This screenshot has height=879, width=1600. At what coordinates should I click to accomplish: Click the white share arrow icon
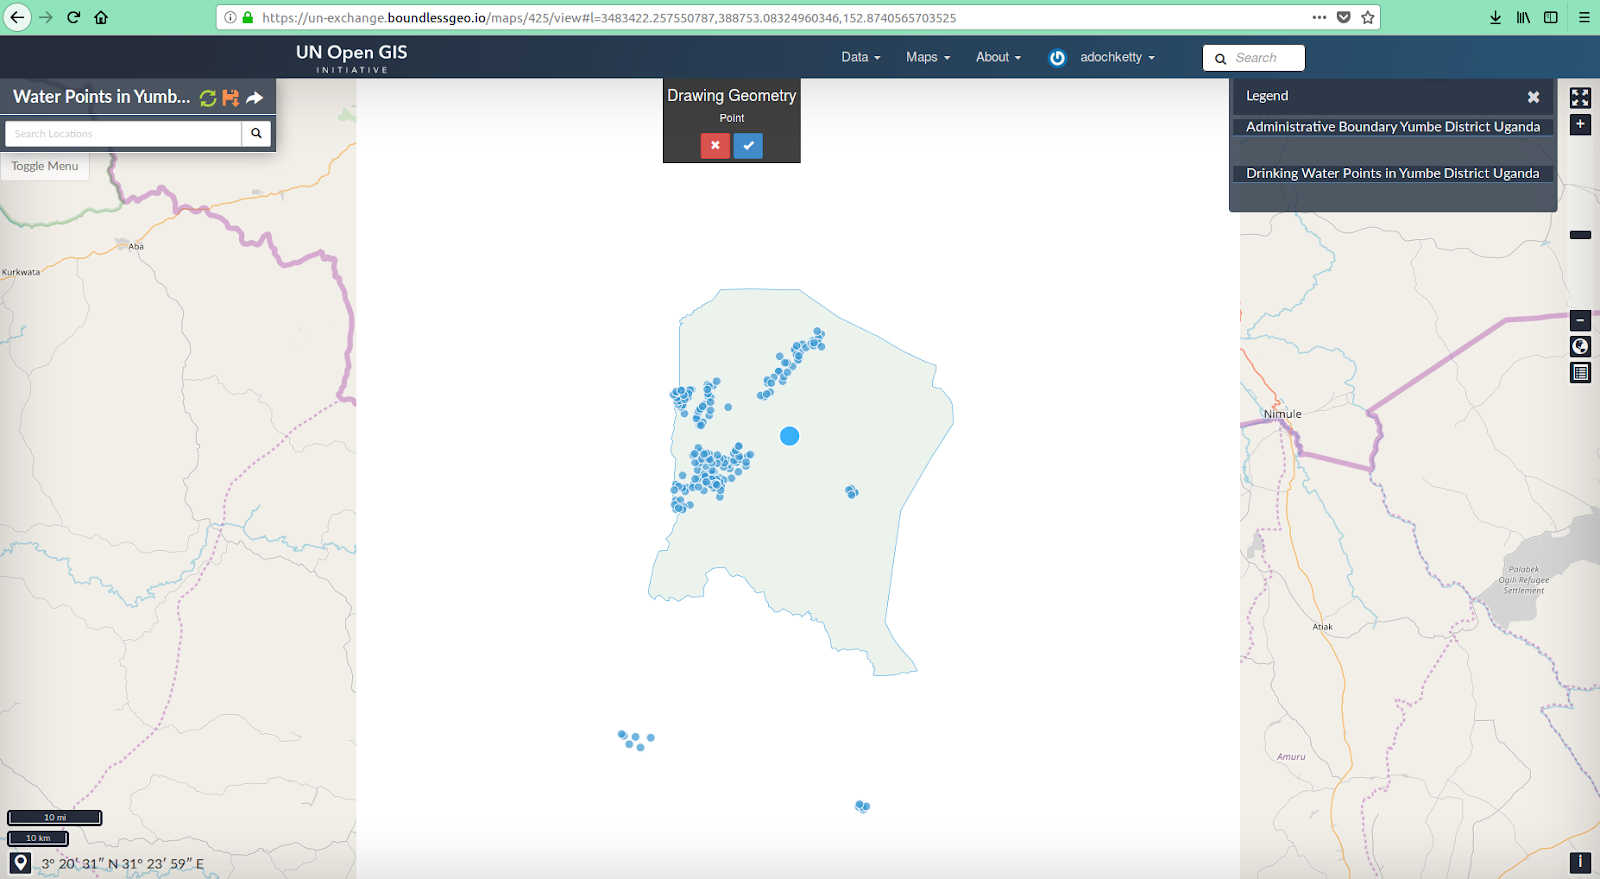(255, 97)
